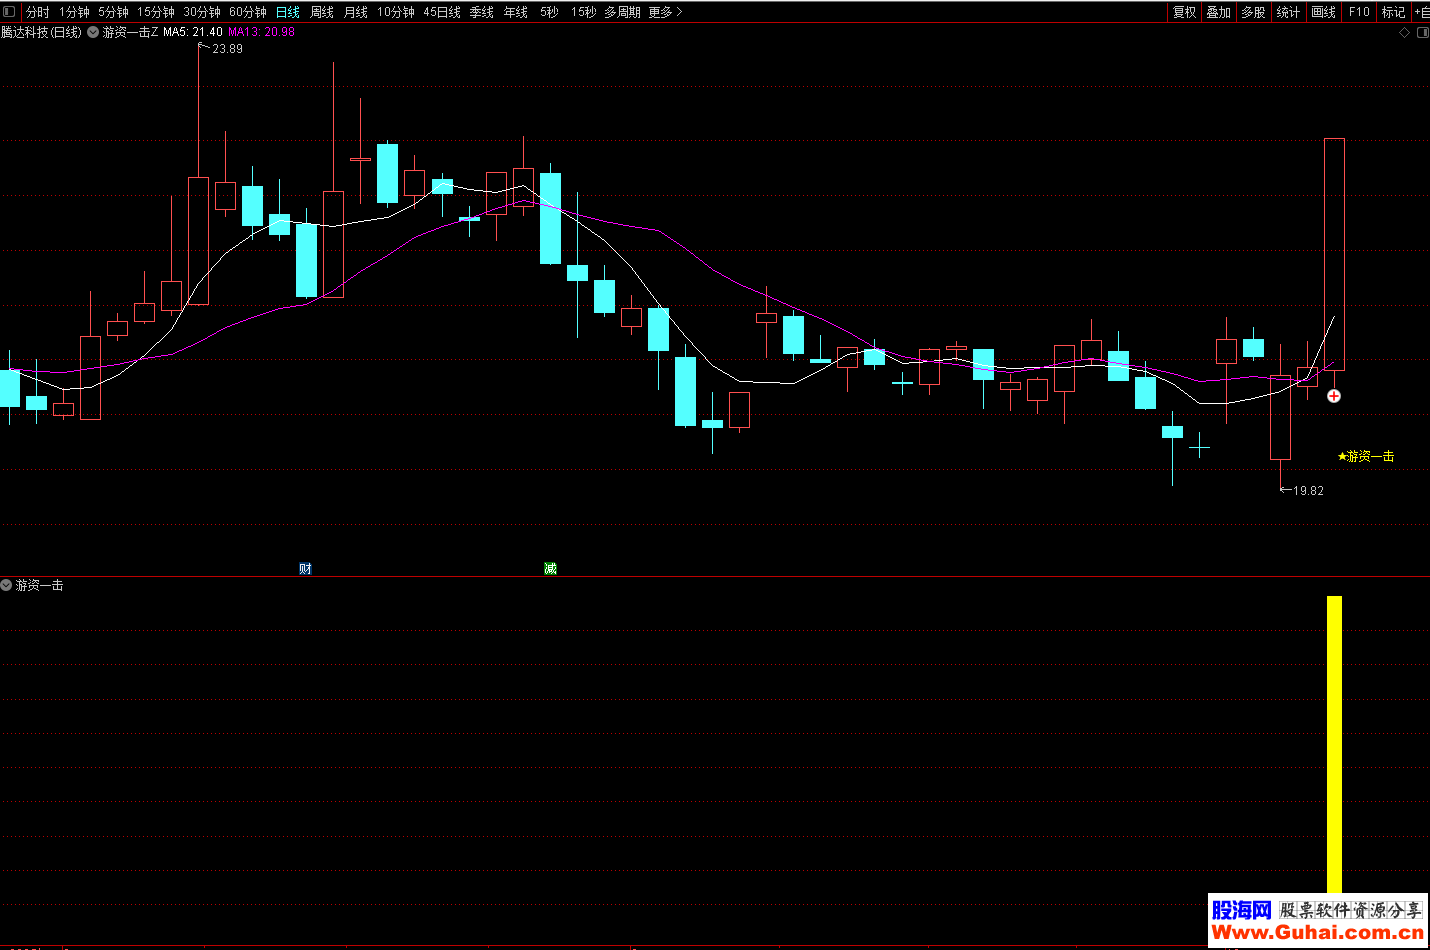Expand the 游资一击Z main chart indicator dropdown

(x=93, y=32)
